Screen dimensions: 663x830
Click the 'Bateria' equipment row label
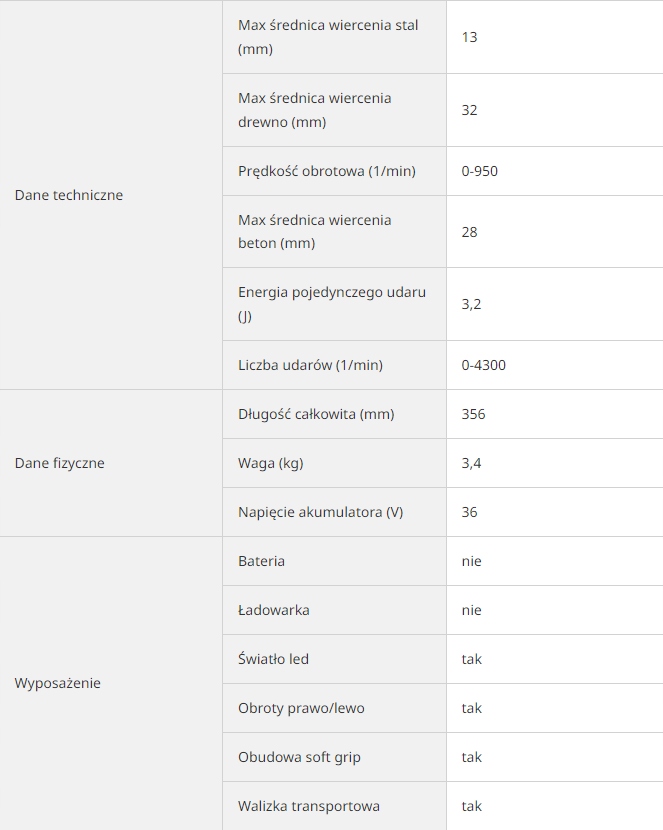coord(261,561)
